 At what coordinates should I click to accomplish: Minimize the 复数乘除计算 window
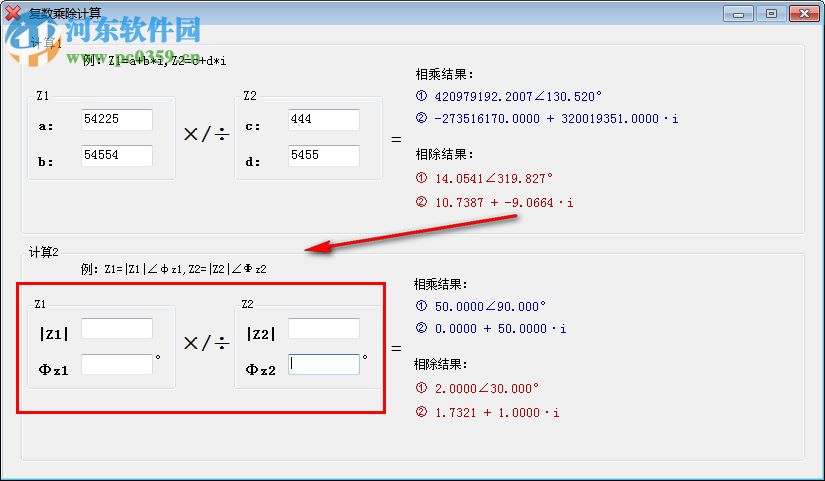738,13
